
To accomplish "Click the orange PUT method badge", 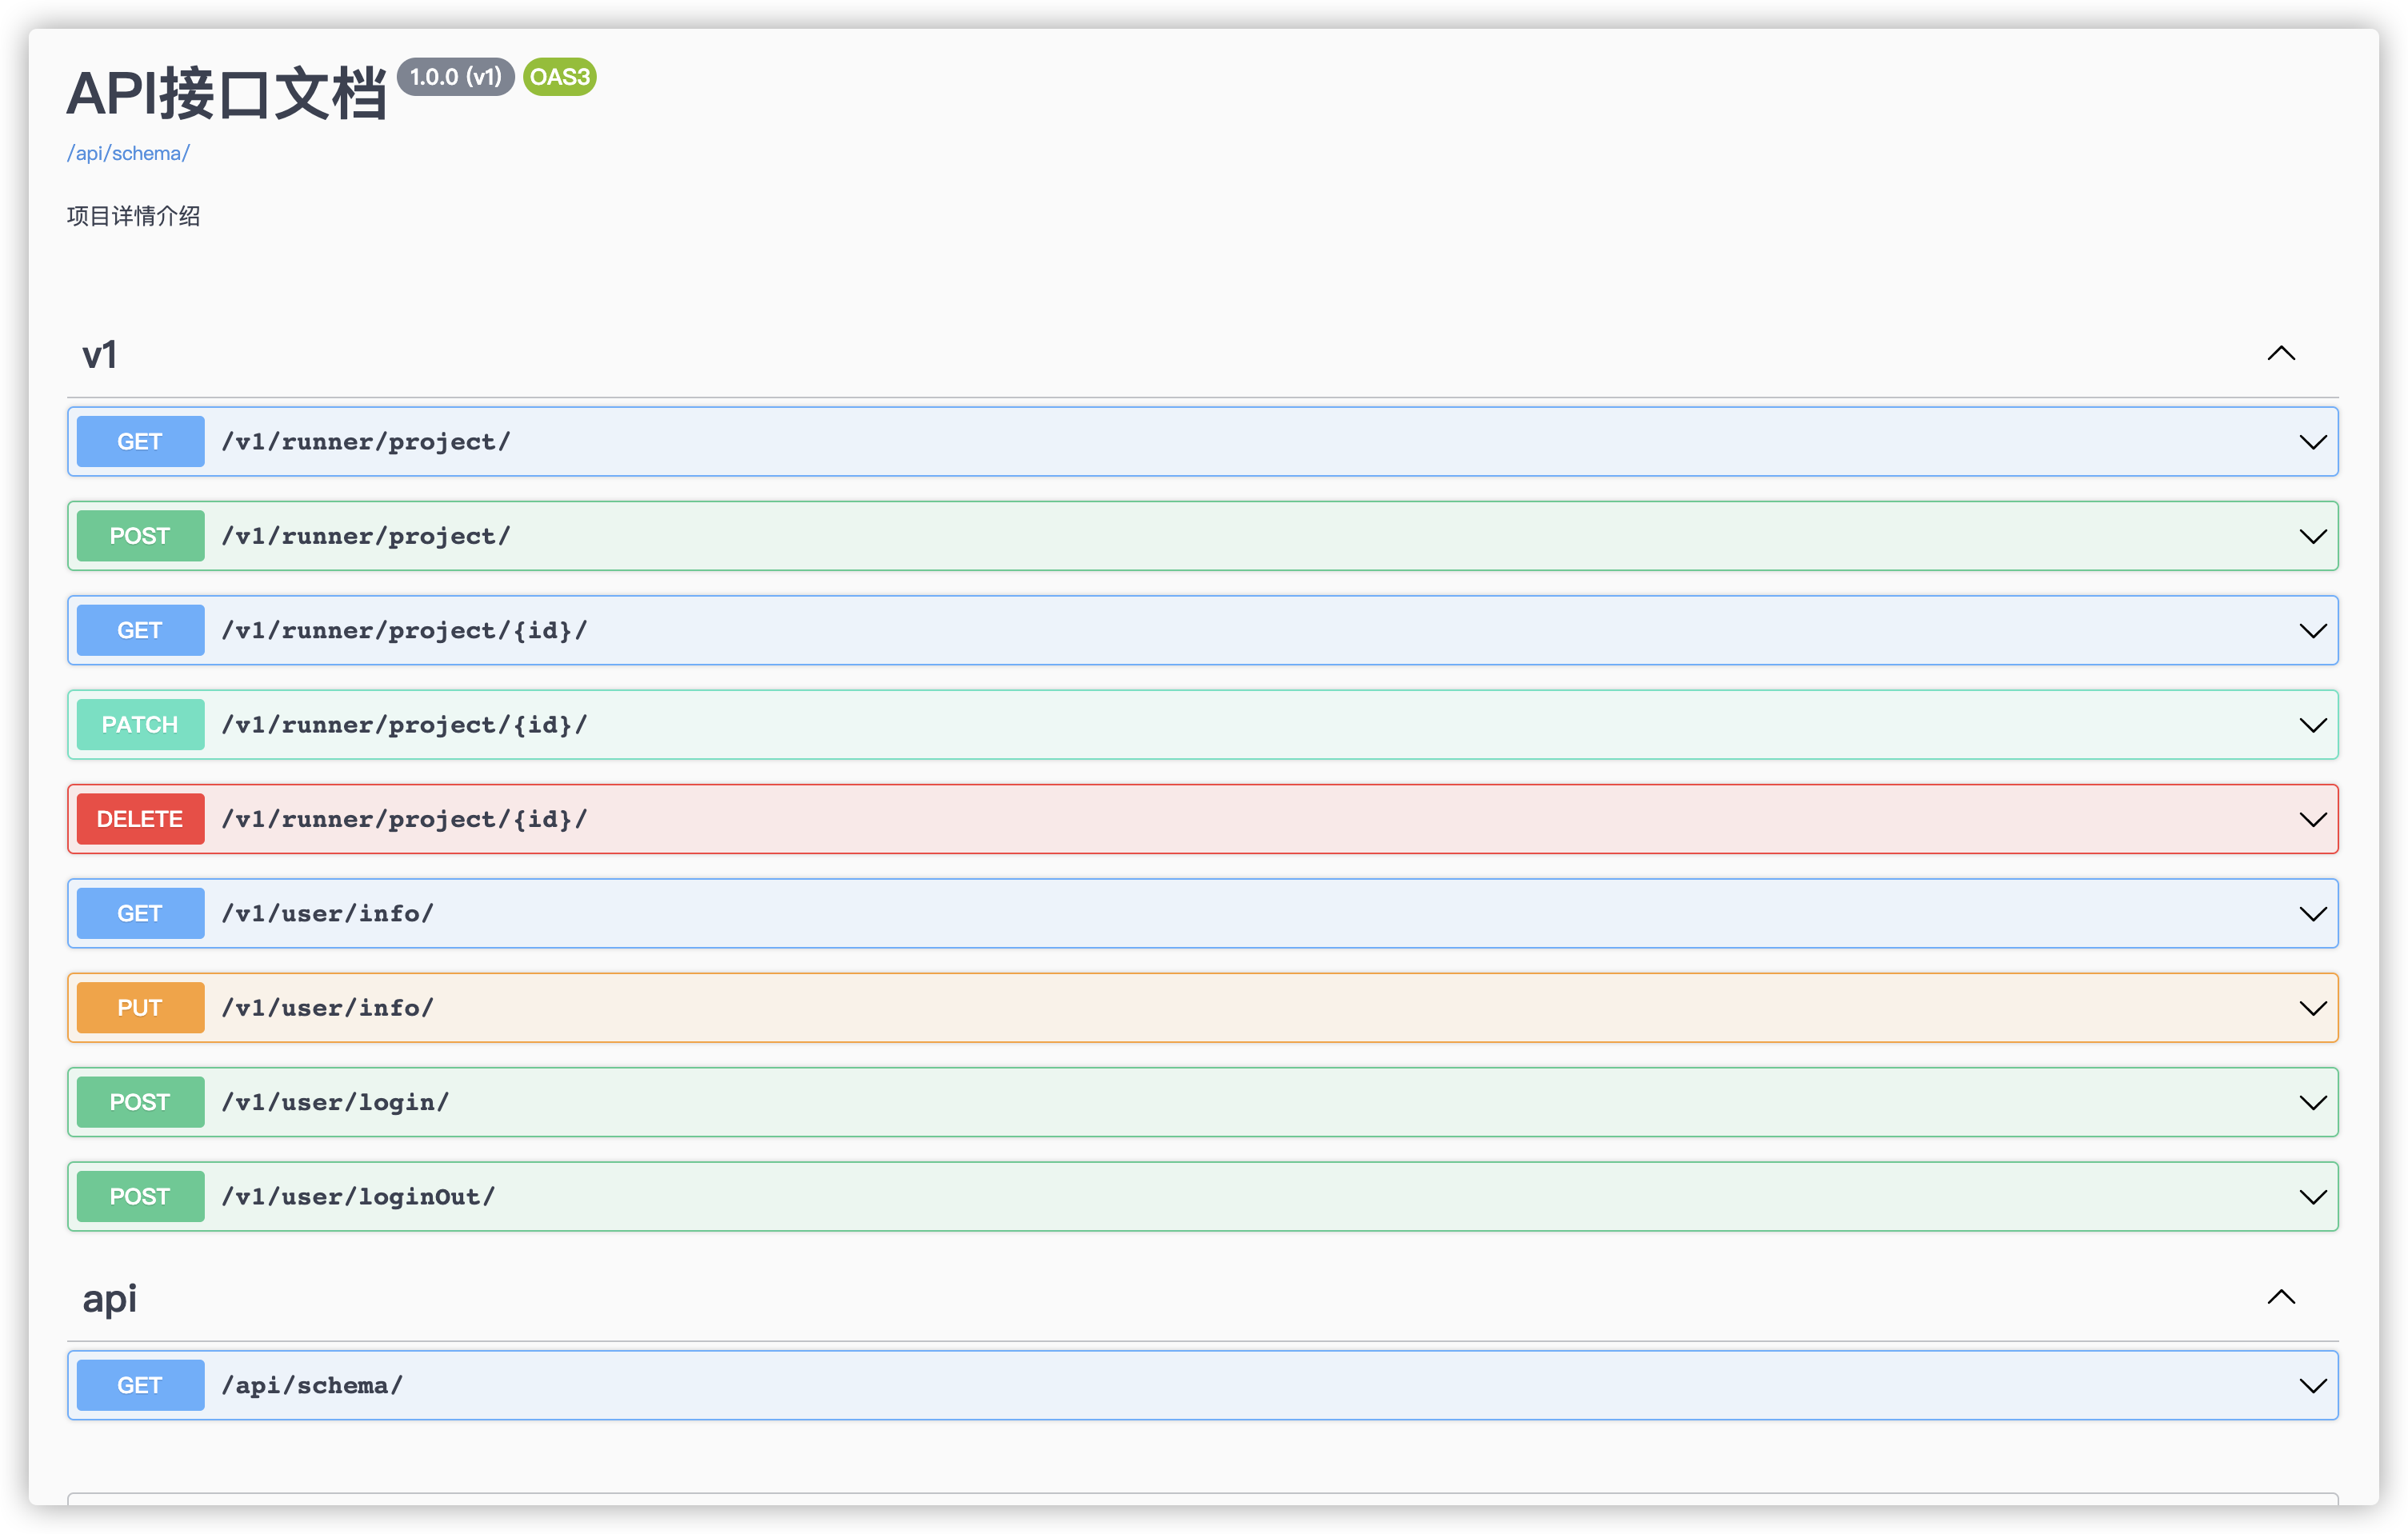I will pyautogui.click(x=140, y=1008).
